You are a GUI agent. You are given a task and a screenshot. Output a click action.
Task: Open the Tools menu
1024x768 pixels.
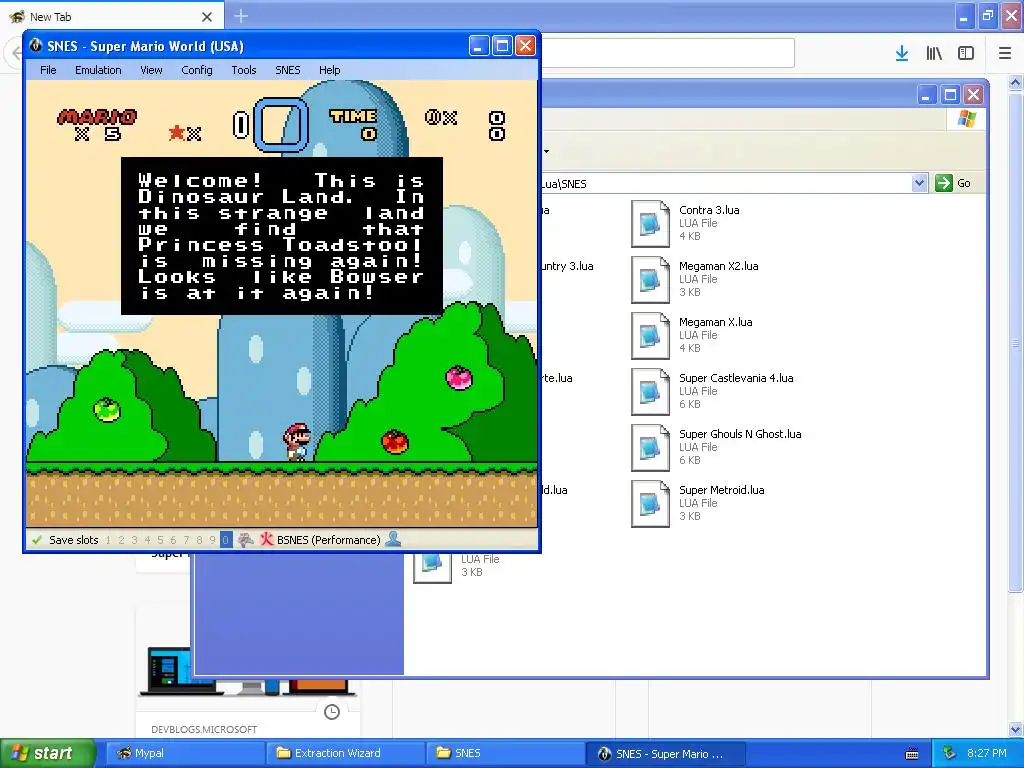point(244,70)
